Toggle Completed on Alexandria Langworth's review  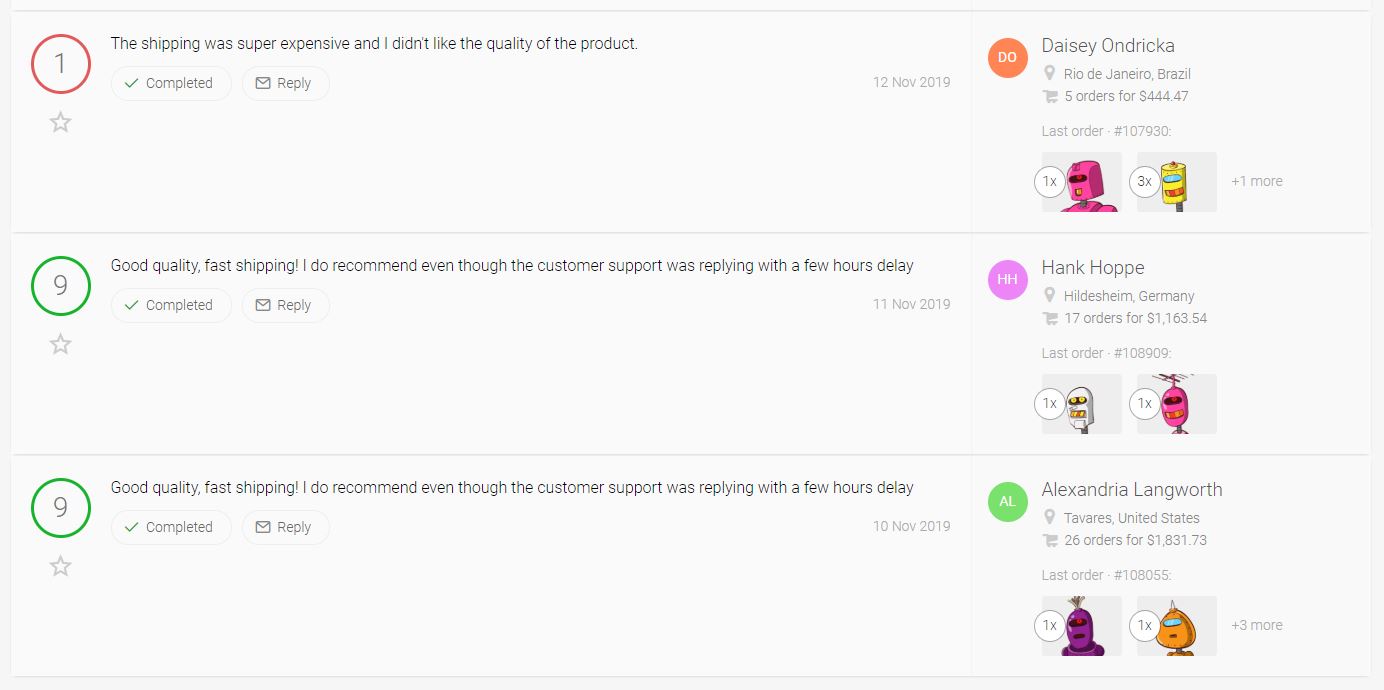coord(171,527)
